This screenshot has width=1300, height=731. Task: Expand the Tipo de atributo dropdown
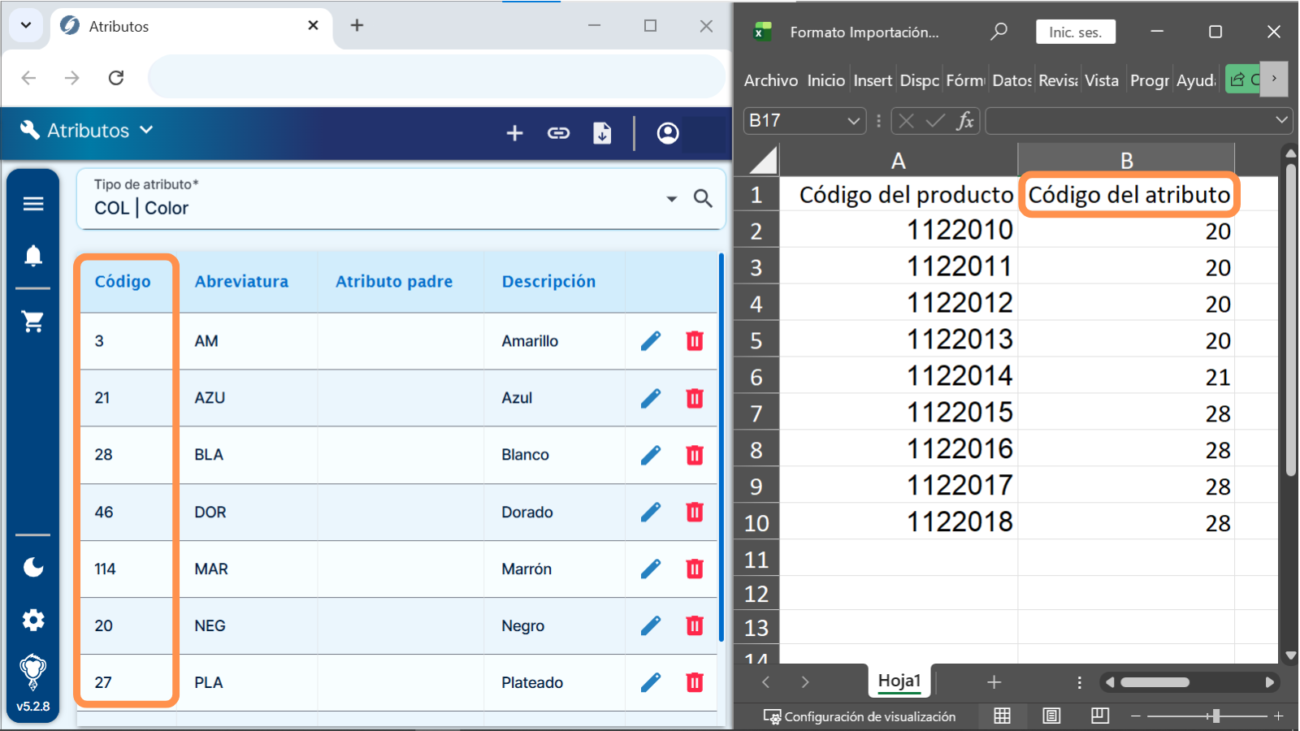[x=671, y=199]
